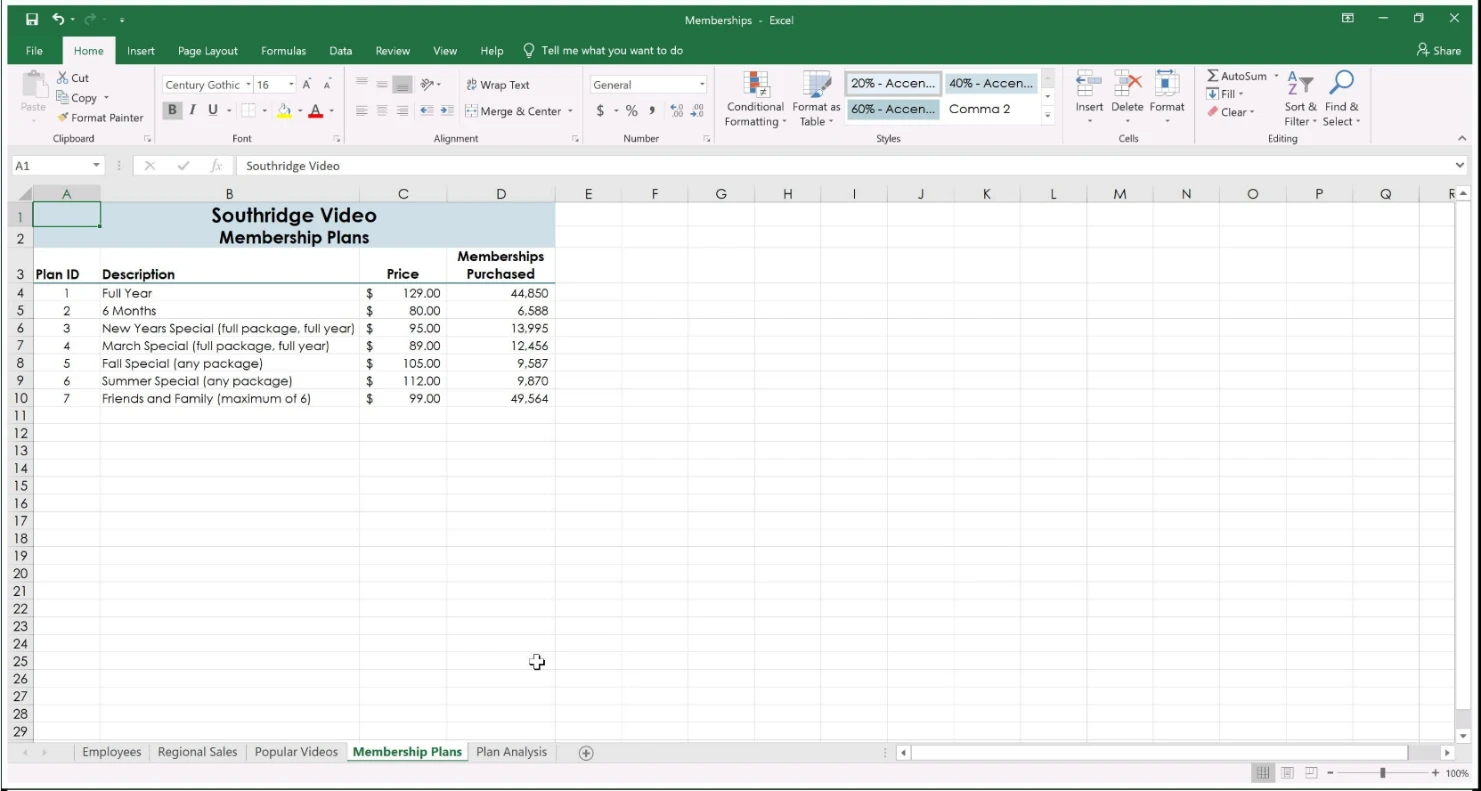Click the zoom slider in status bar

point(1383,773)
